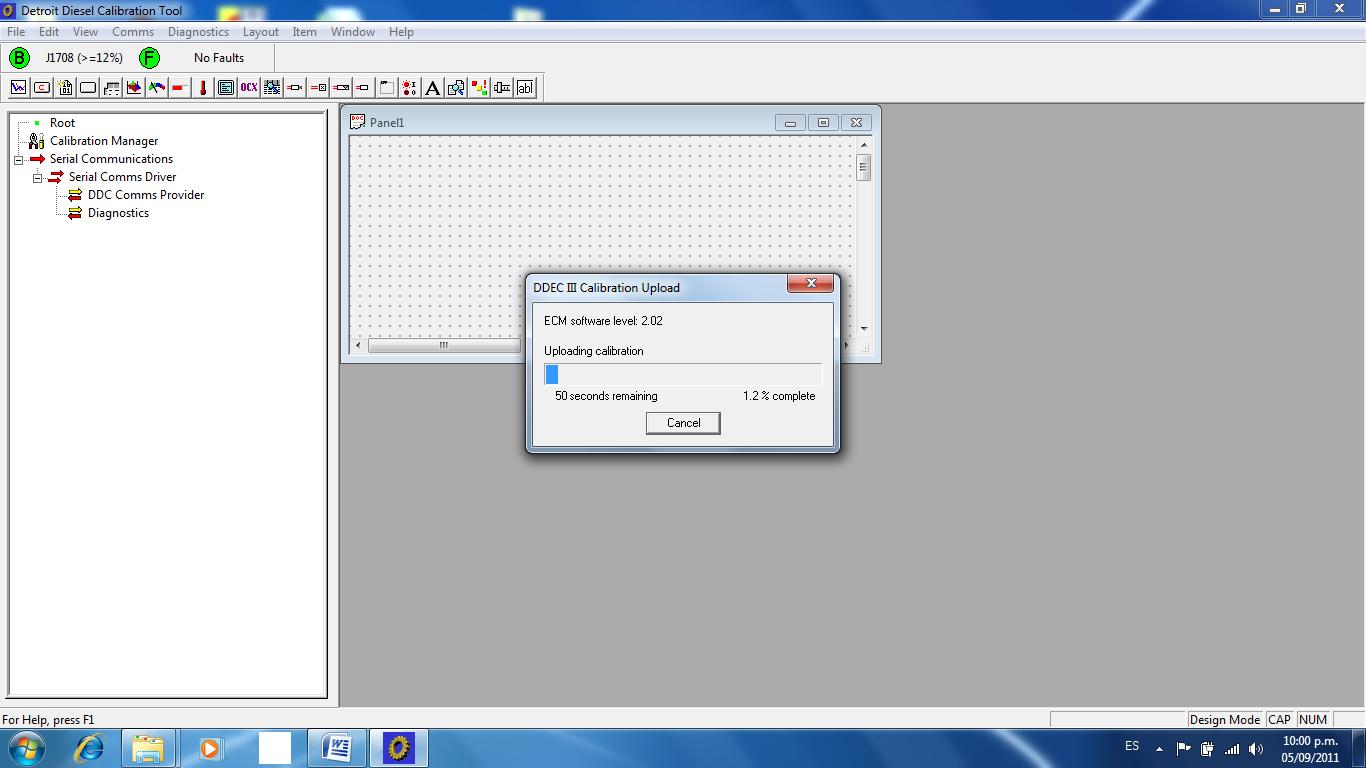
Task: Open Calibration Manager tree item
Action: tap(104, 141)
